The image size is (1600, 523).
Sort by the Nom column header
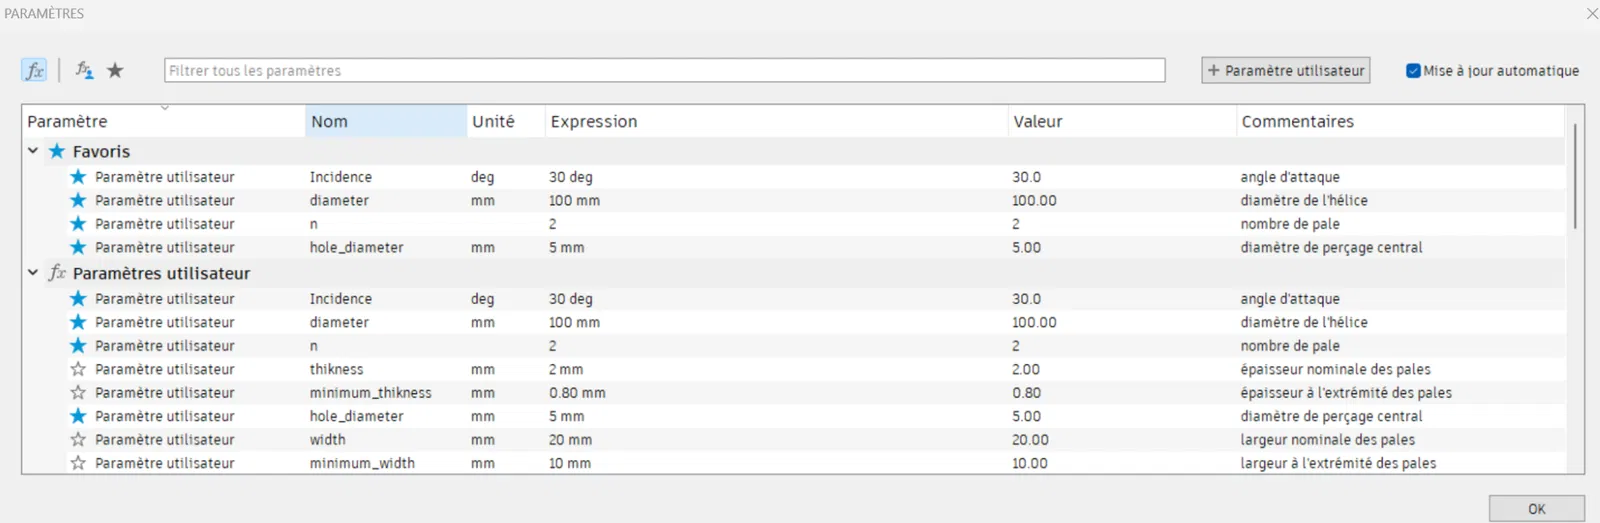385,121
